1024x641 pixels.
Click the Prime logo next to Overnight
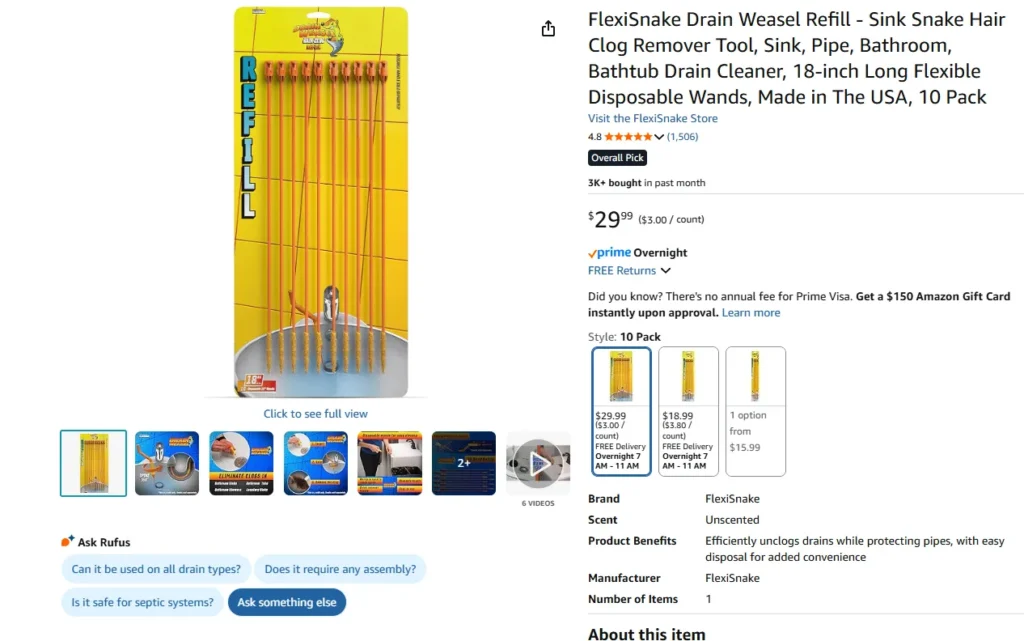(609, 252)
